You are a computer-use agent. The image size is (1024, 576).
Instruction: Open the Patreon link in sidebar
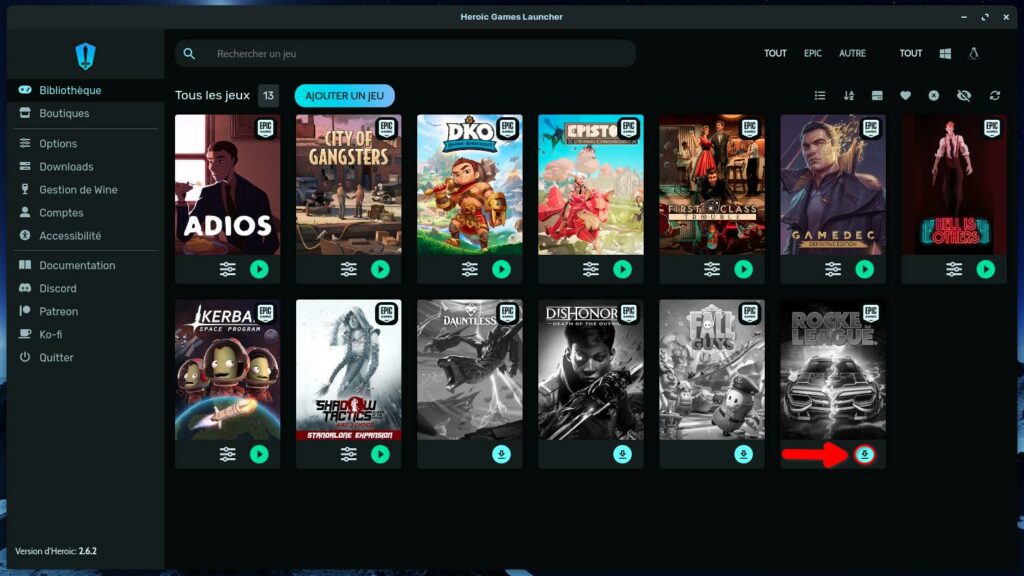pos(59,311)
